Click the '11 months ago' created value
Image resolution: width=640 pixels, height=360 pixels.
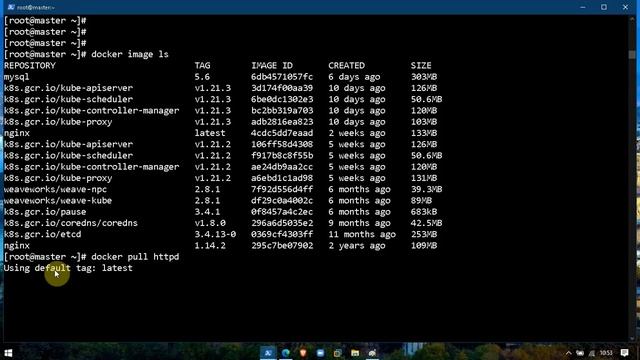click(362, 234)
